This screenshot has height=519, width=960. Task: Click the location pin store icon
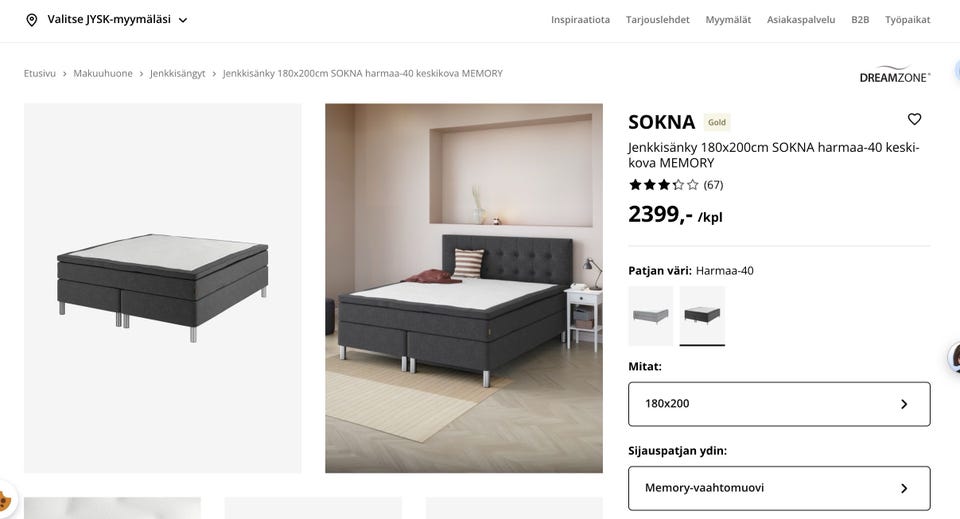pos(31,20)
